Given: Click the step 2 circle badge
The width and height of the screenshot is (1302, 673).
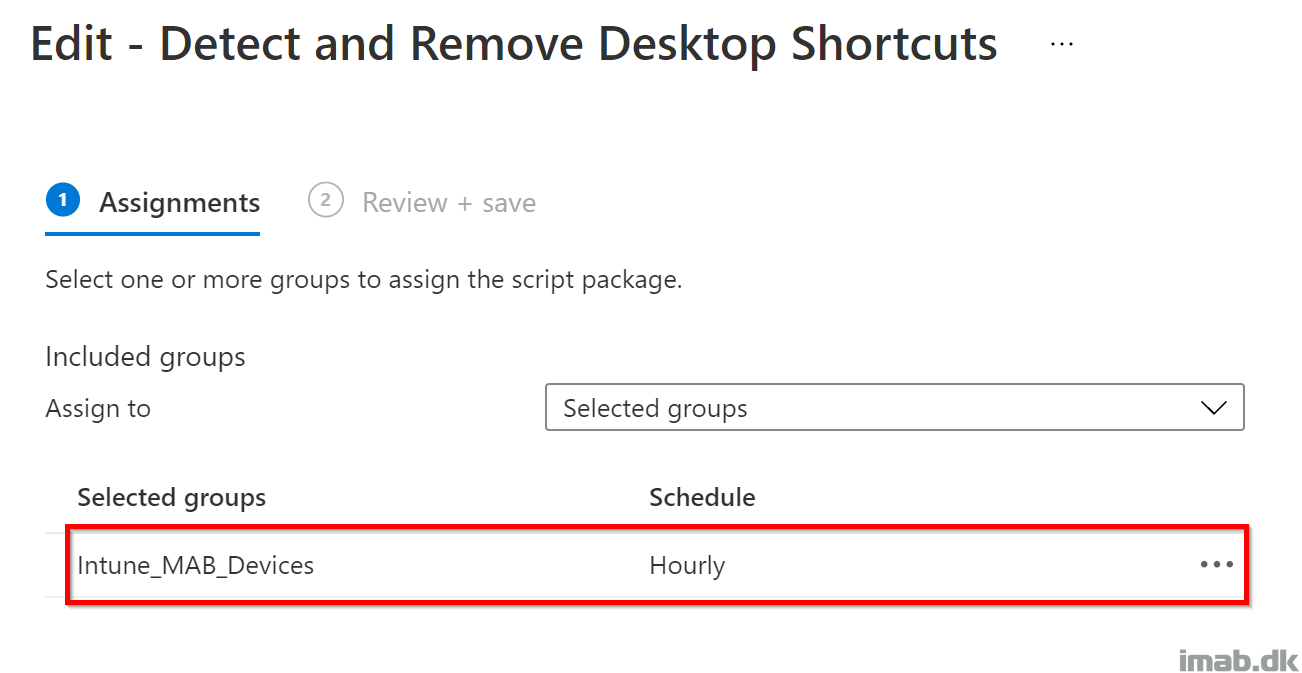Looking at the screenshot, I should pyautogui.click(x=325, y=201).
